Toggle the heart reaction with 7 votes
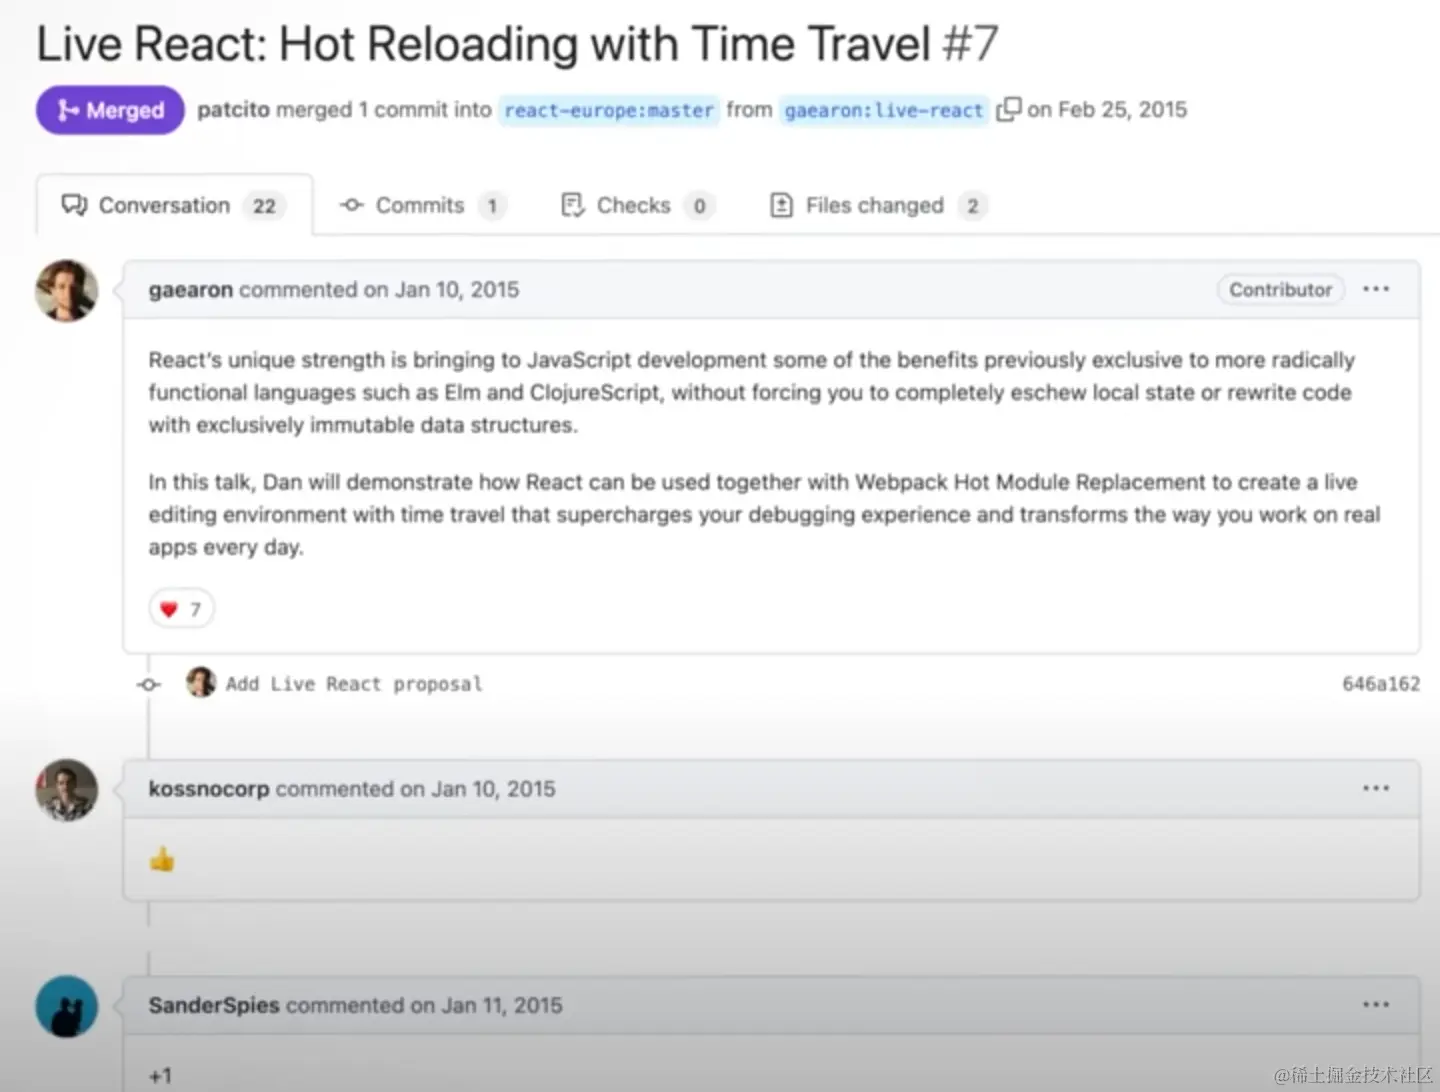1440x1092 pixels. [x=181, y=609]
